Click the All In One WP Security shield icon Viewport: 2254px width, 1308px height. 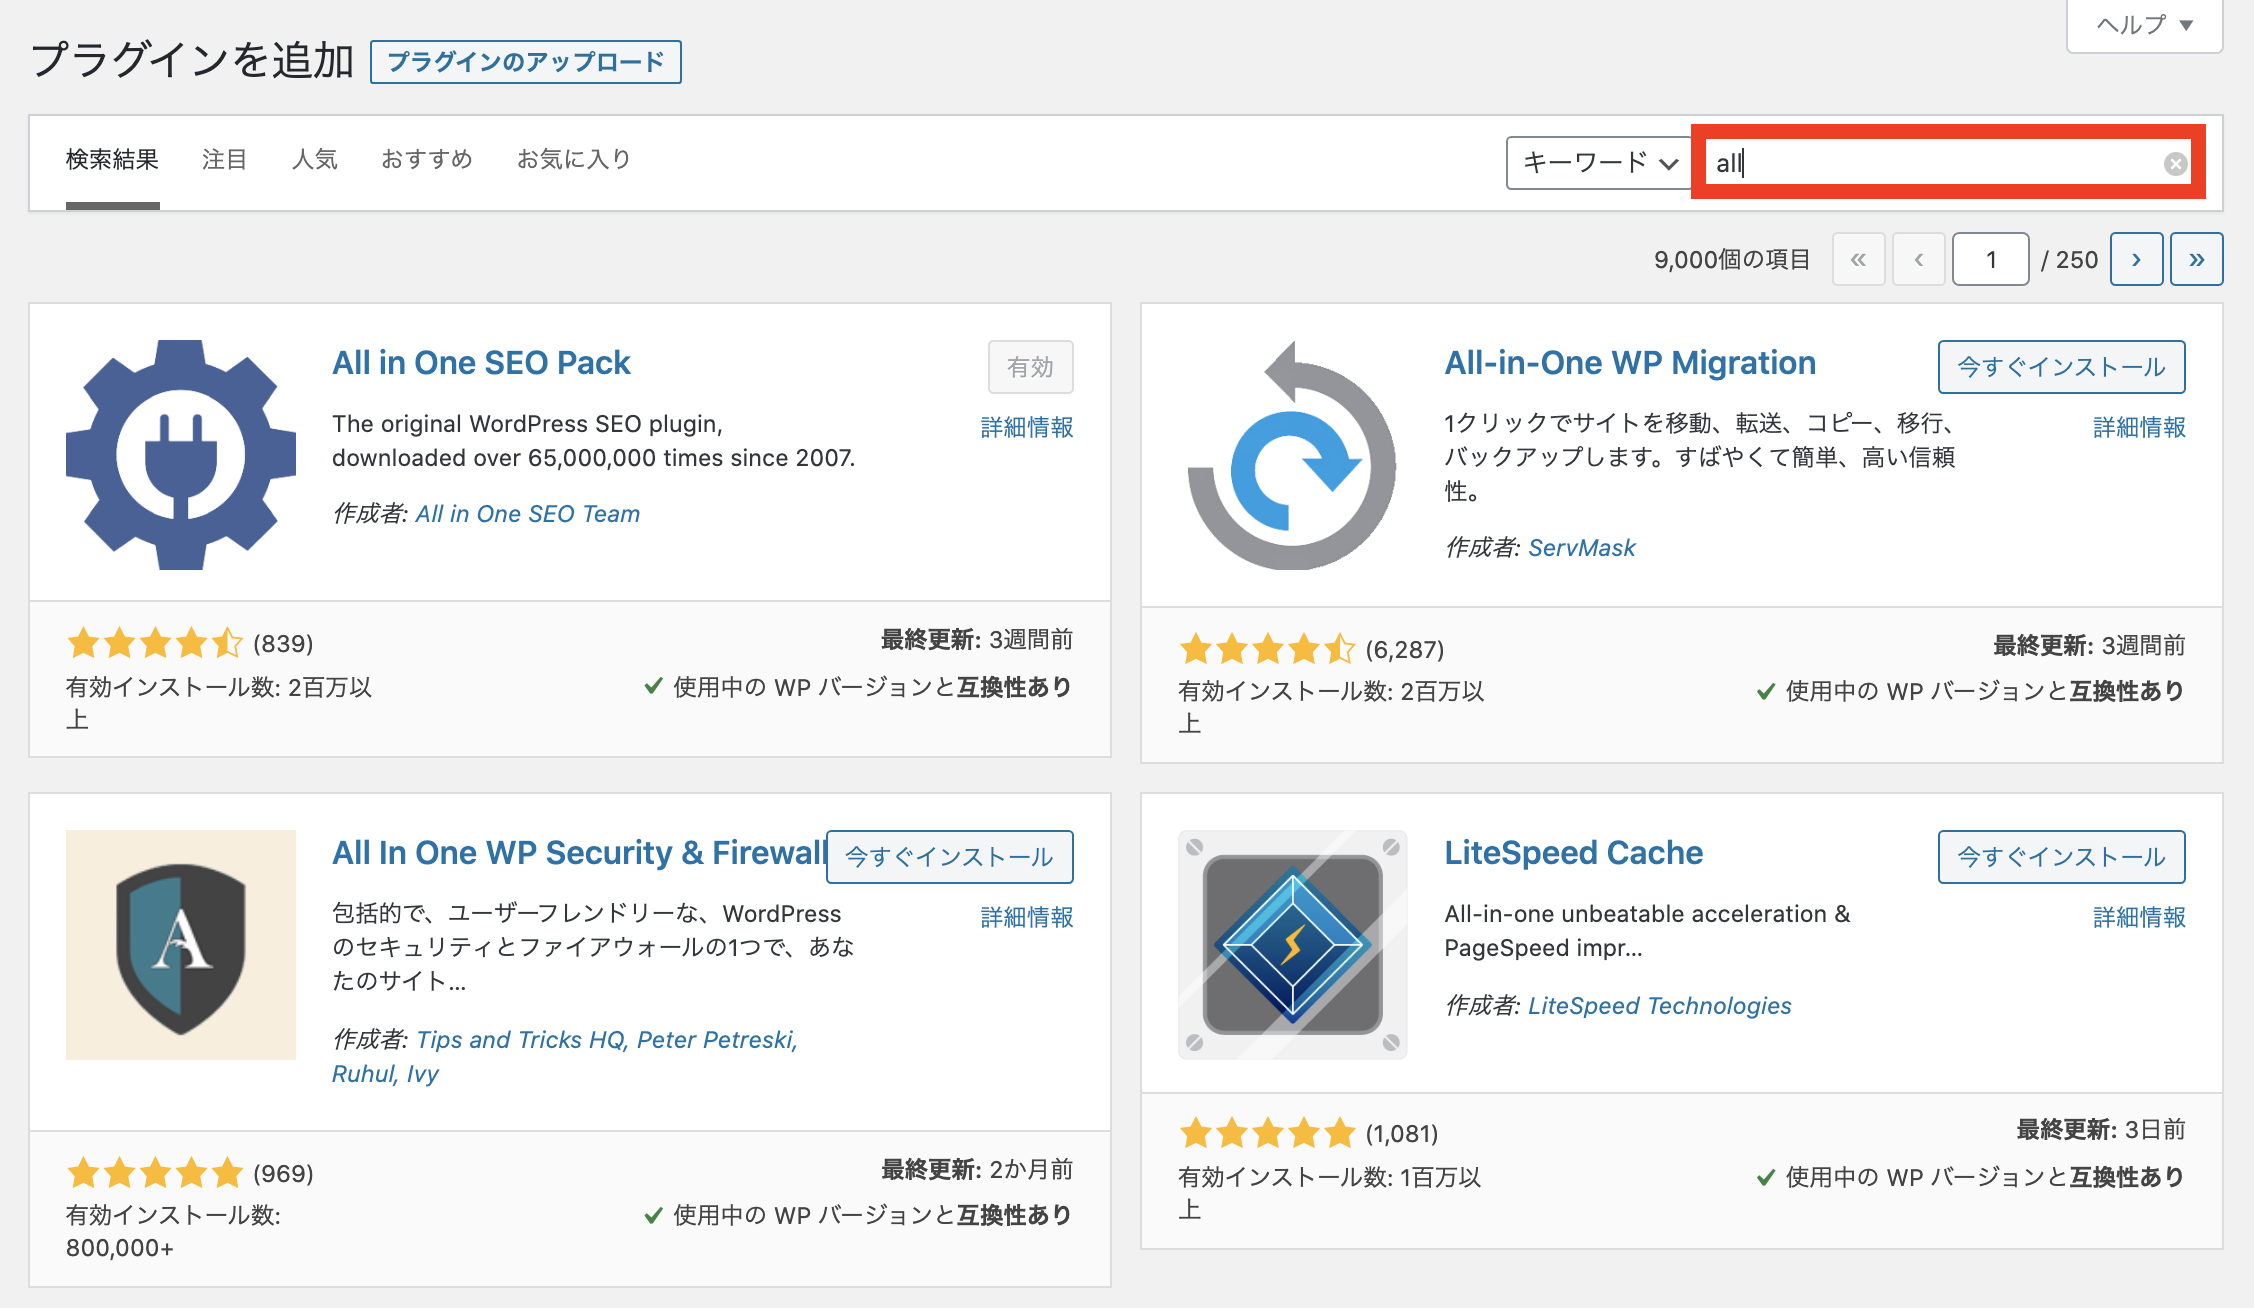coord(181,945)
